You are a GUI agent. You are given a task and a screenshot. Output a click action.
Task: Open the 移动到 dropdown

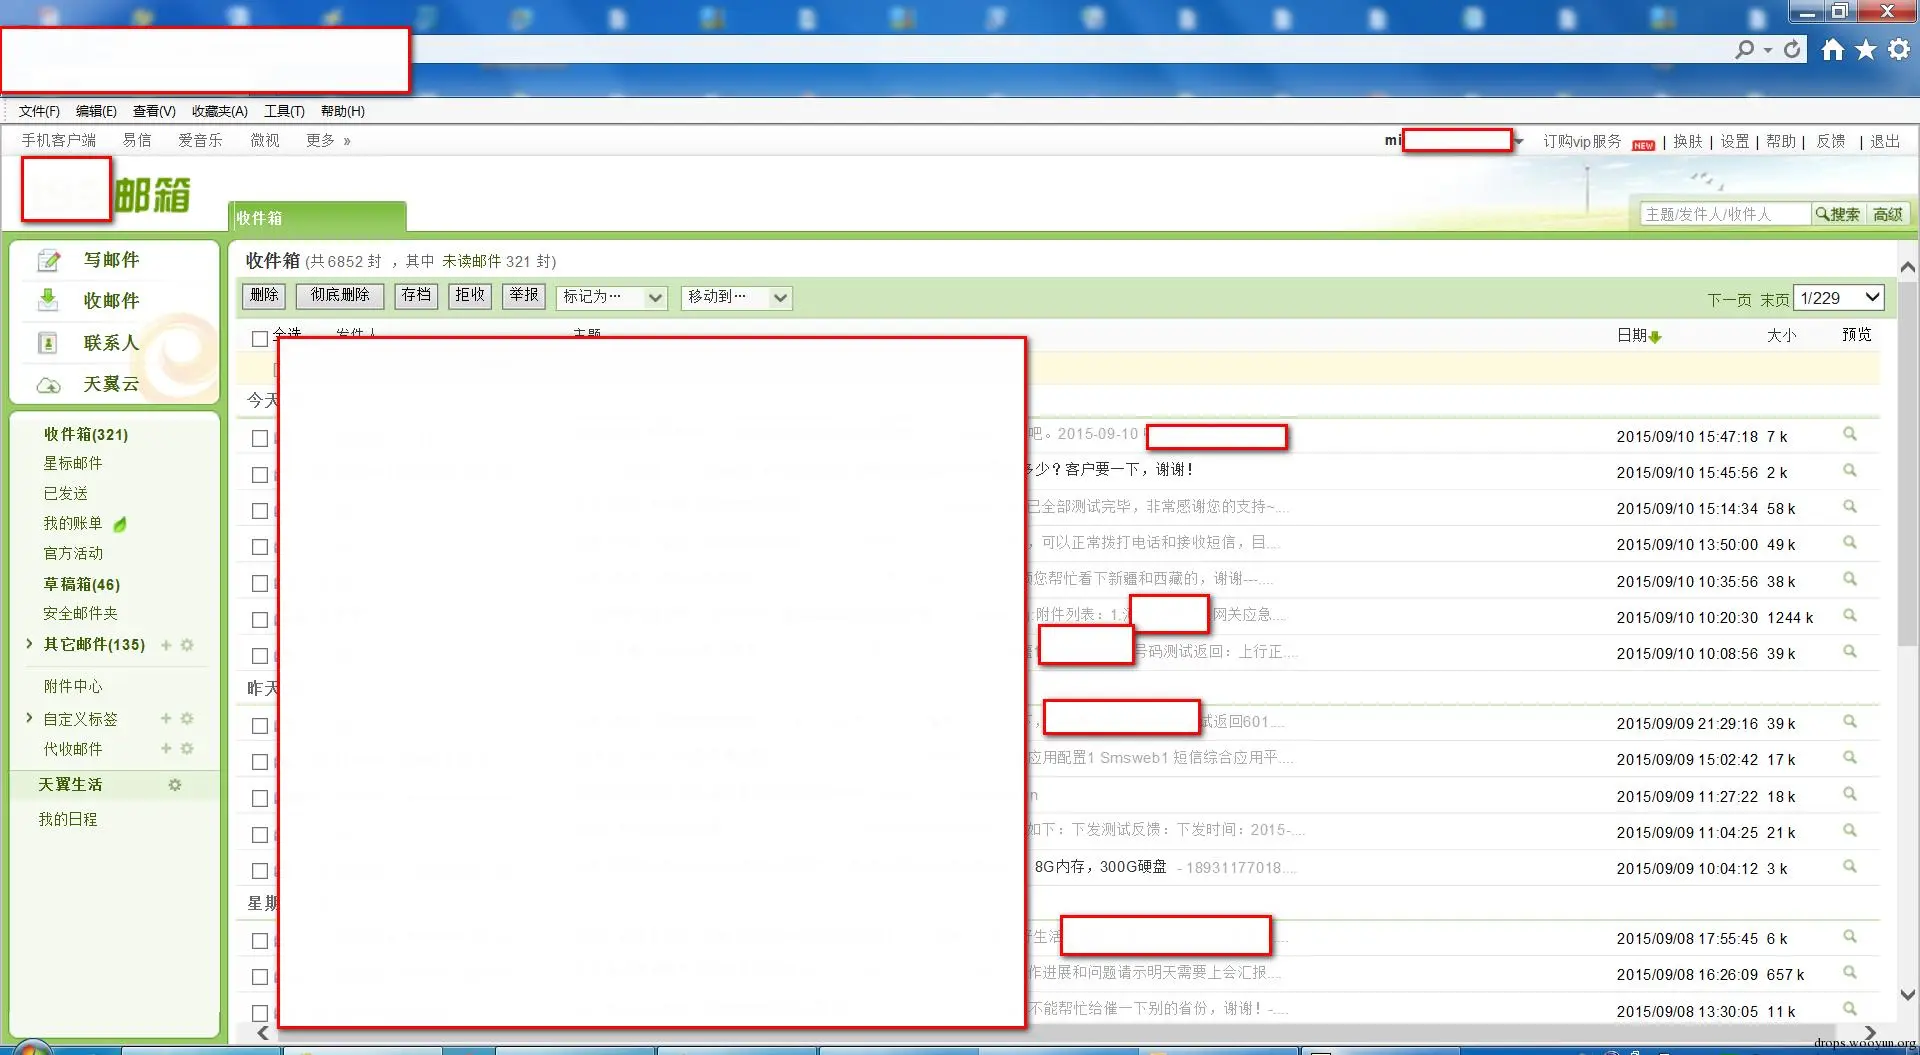coord(736,297)
